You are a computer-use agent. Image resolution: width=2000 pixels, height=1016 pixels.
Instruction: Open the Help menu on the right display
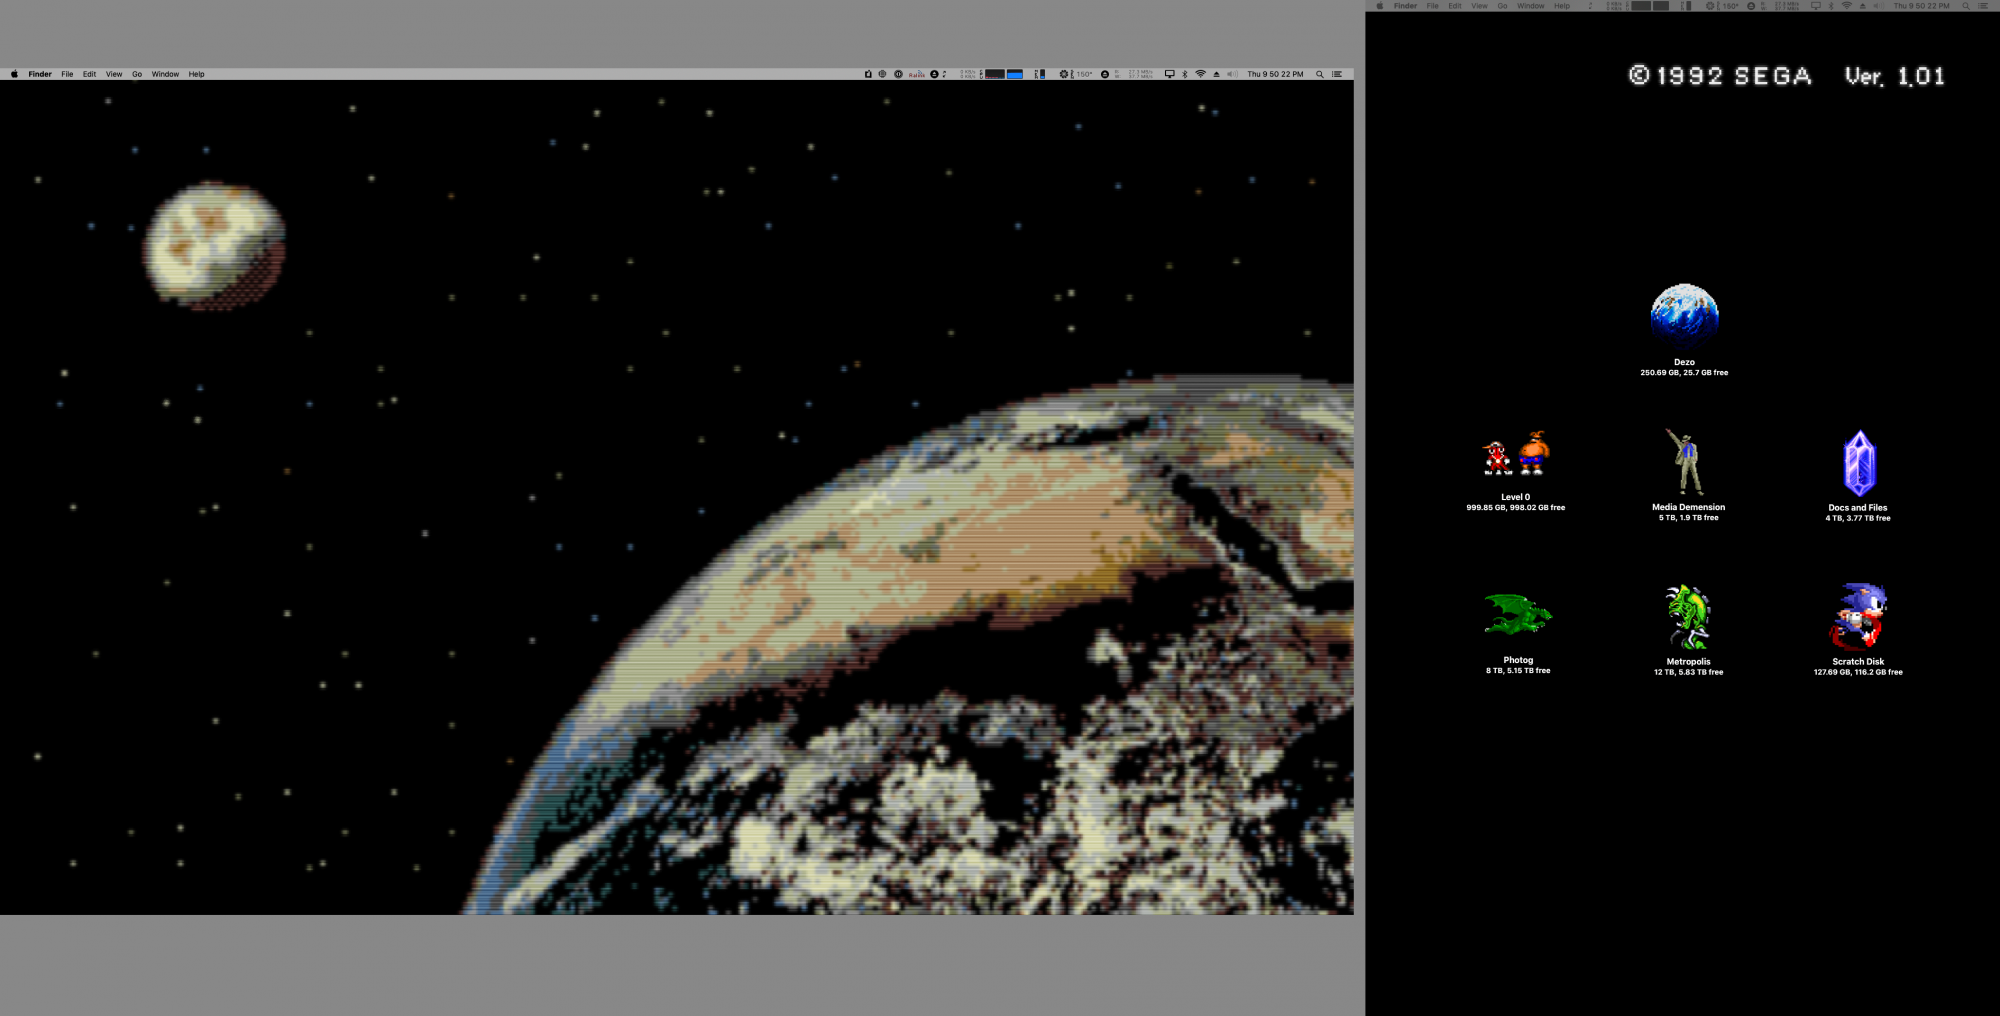click(x=1562, y=6)
